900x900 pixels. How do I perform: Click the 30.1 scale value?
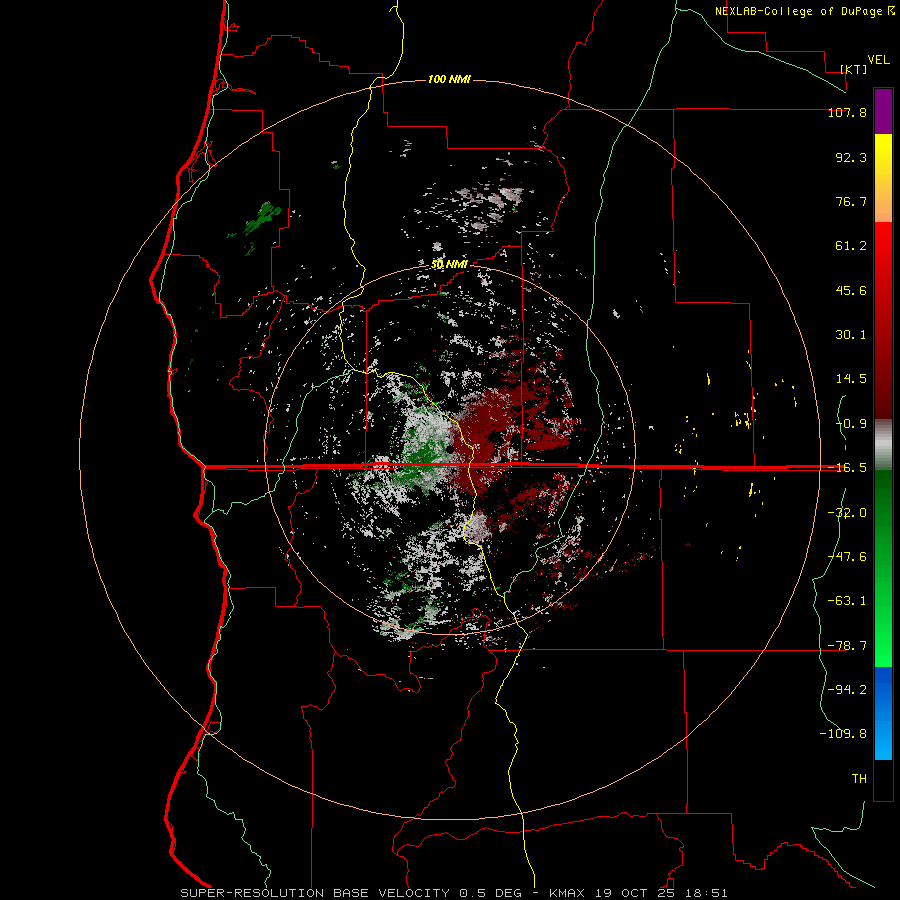pyautogui.click(x=851, y=335)
